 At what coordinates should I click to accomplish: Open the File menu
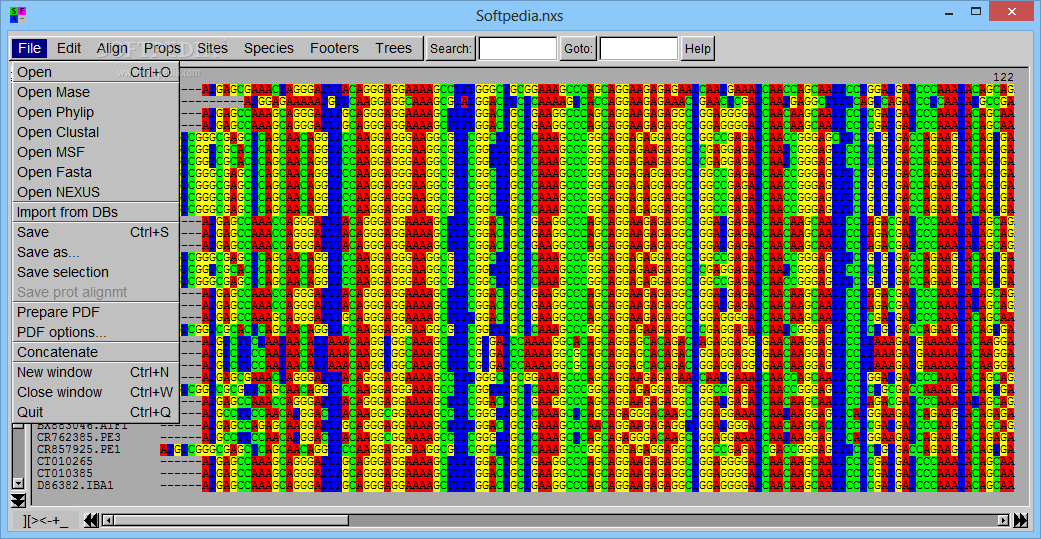pos(30,48)
